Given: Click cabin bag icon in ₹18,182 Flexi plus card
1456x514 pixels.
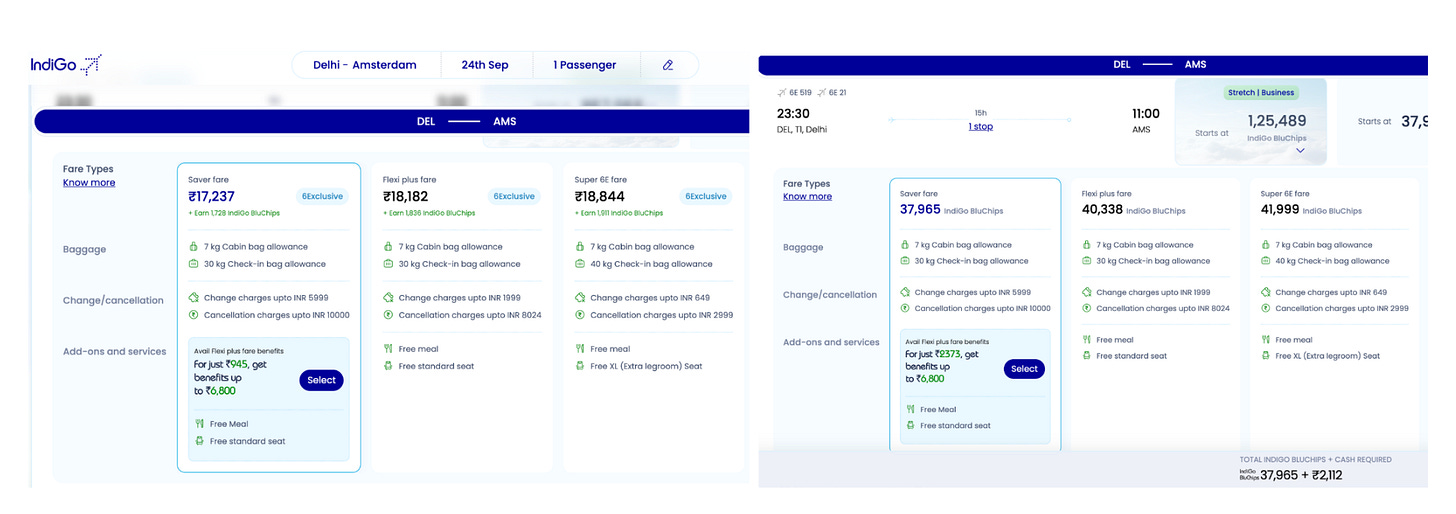Looking at the screenshot, I should coord(388,246).
